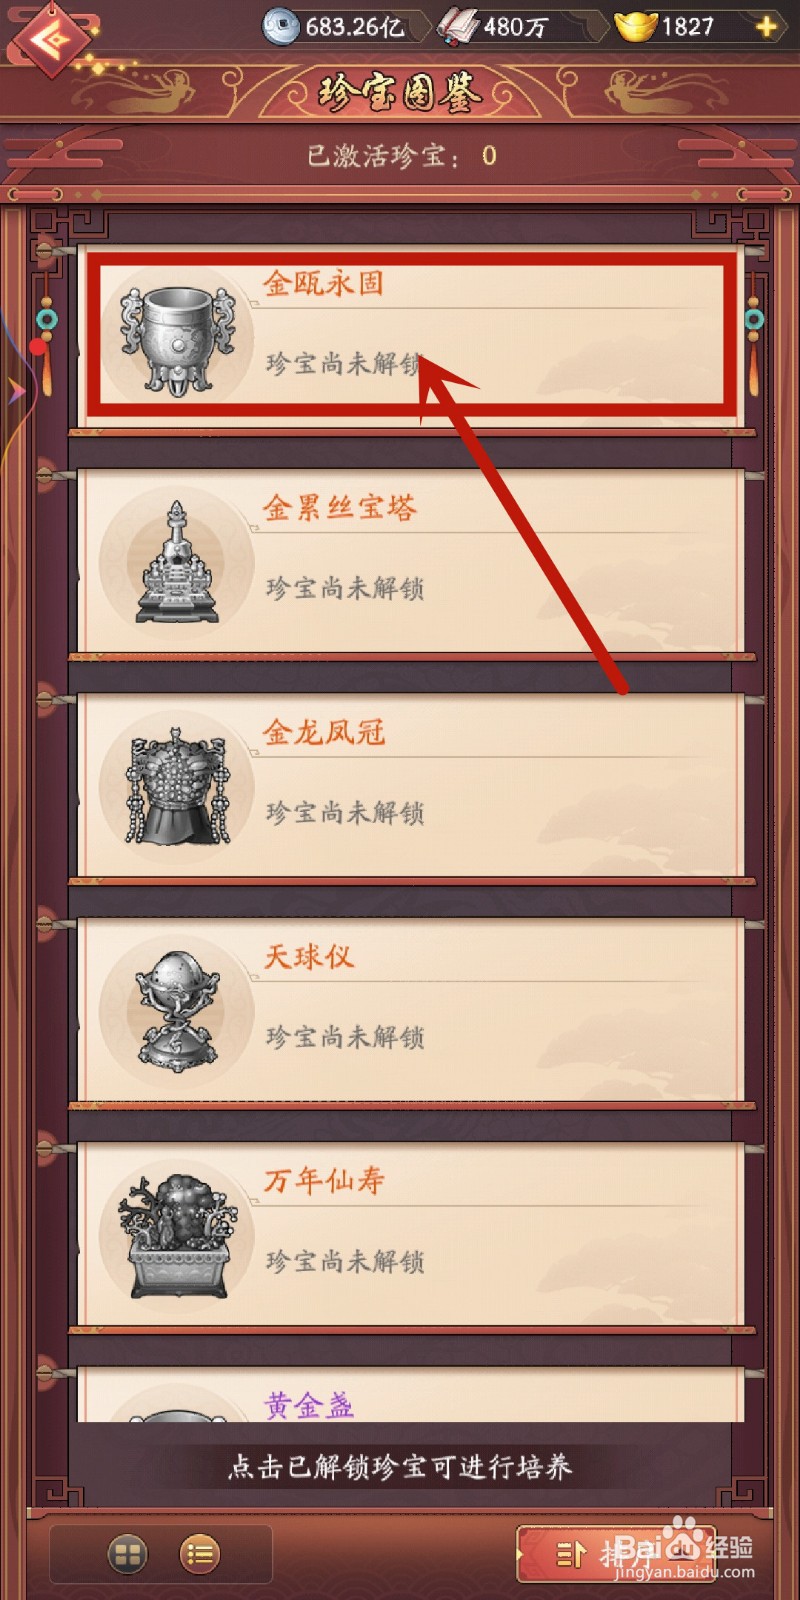Expand the left side arrow tab
The width and height of the screenshot is (800, 1600).
[x=15, y=391]
